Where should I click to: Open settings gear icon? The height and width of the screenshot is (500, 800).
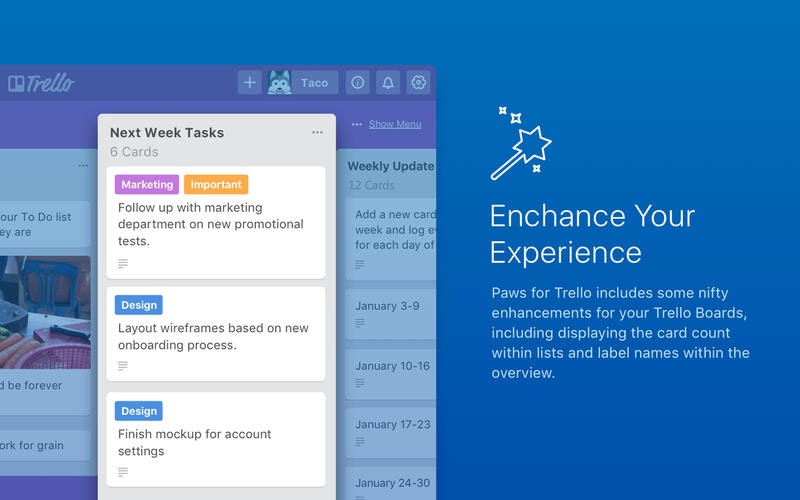(418, 82)
